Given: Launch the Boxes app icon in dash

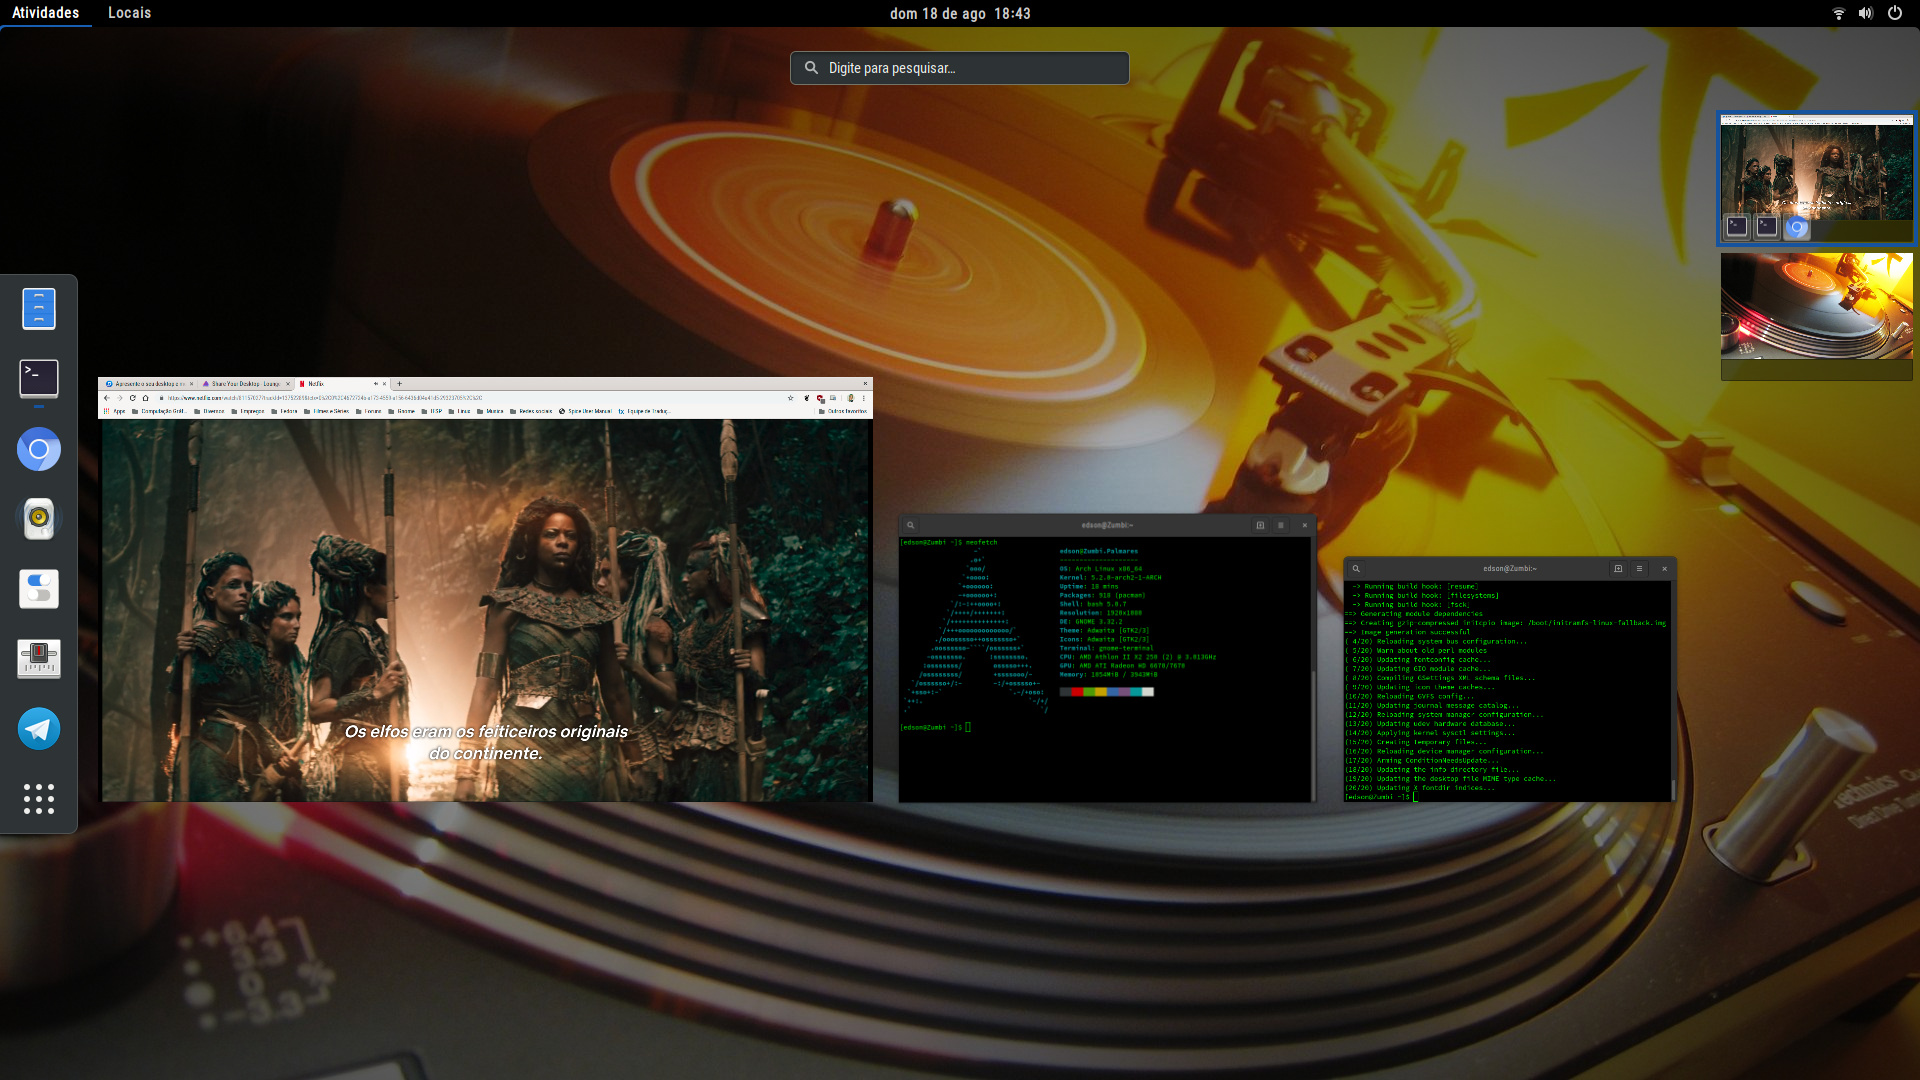Looking at the screenshot, I should (38, 659).
